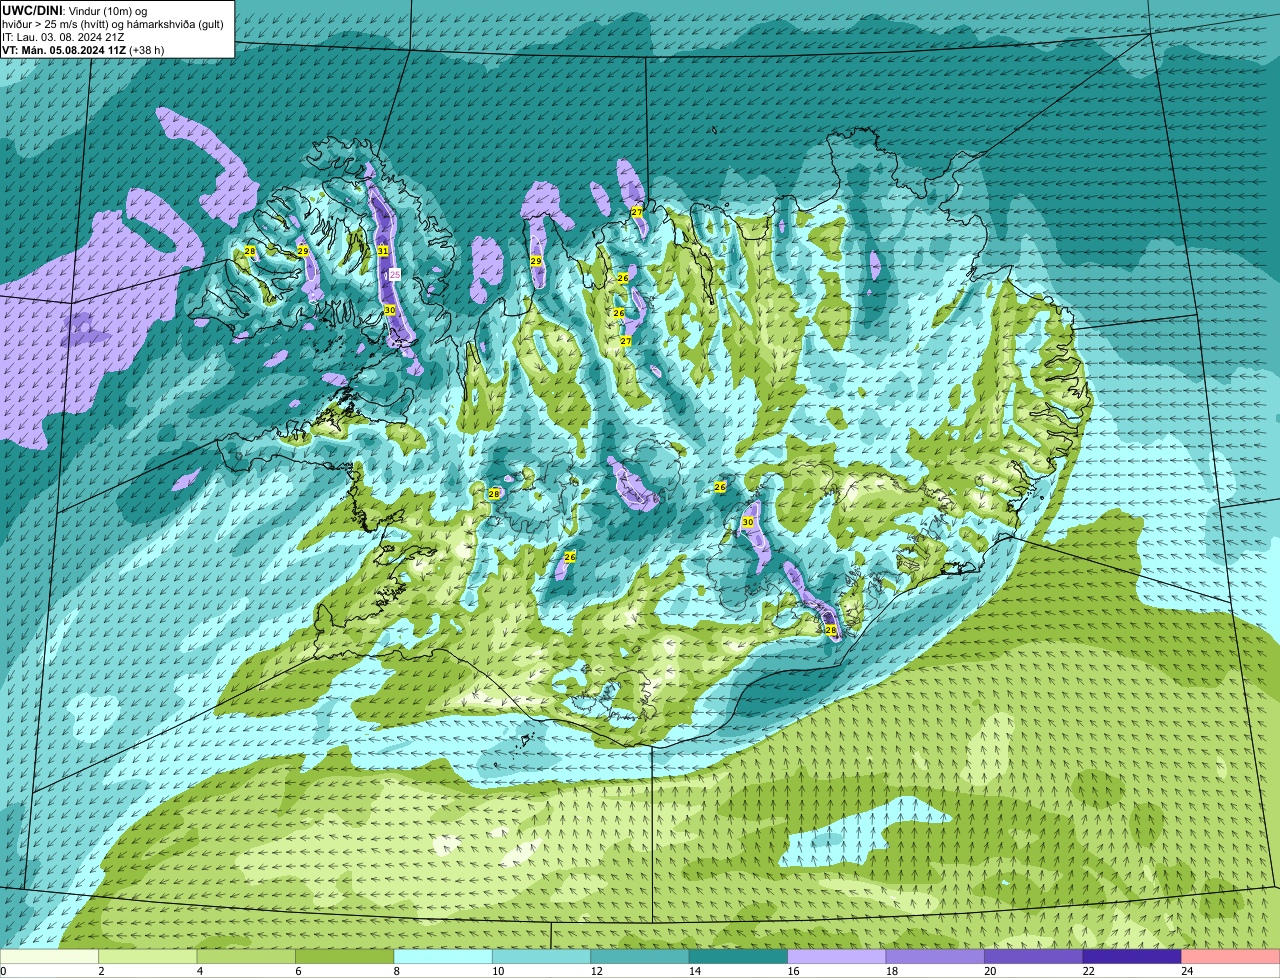Click the 4–6 m/s light green legend swatch

(x=247, y=957)
